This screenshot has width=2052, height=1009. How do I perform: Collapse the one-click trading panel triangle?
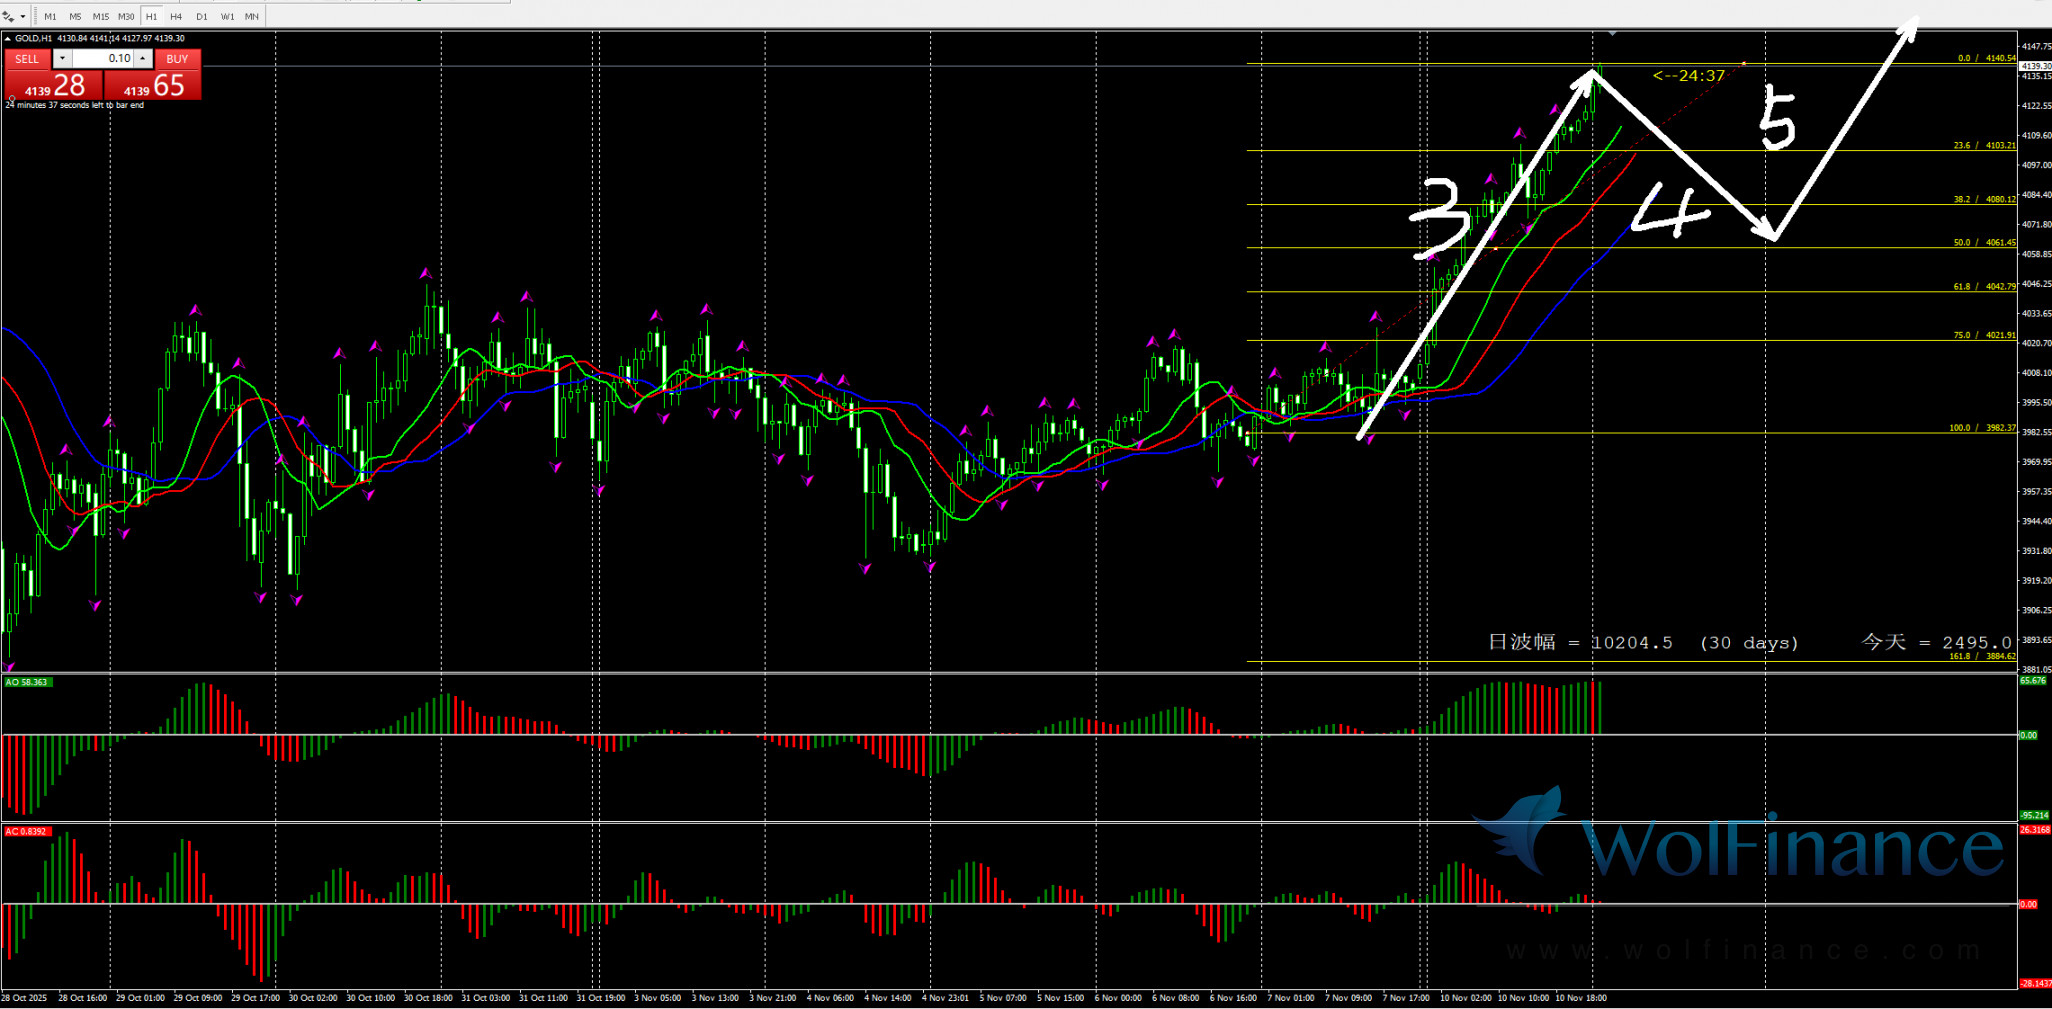(8, 39)
